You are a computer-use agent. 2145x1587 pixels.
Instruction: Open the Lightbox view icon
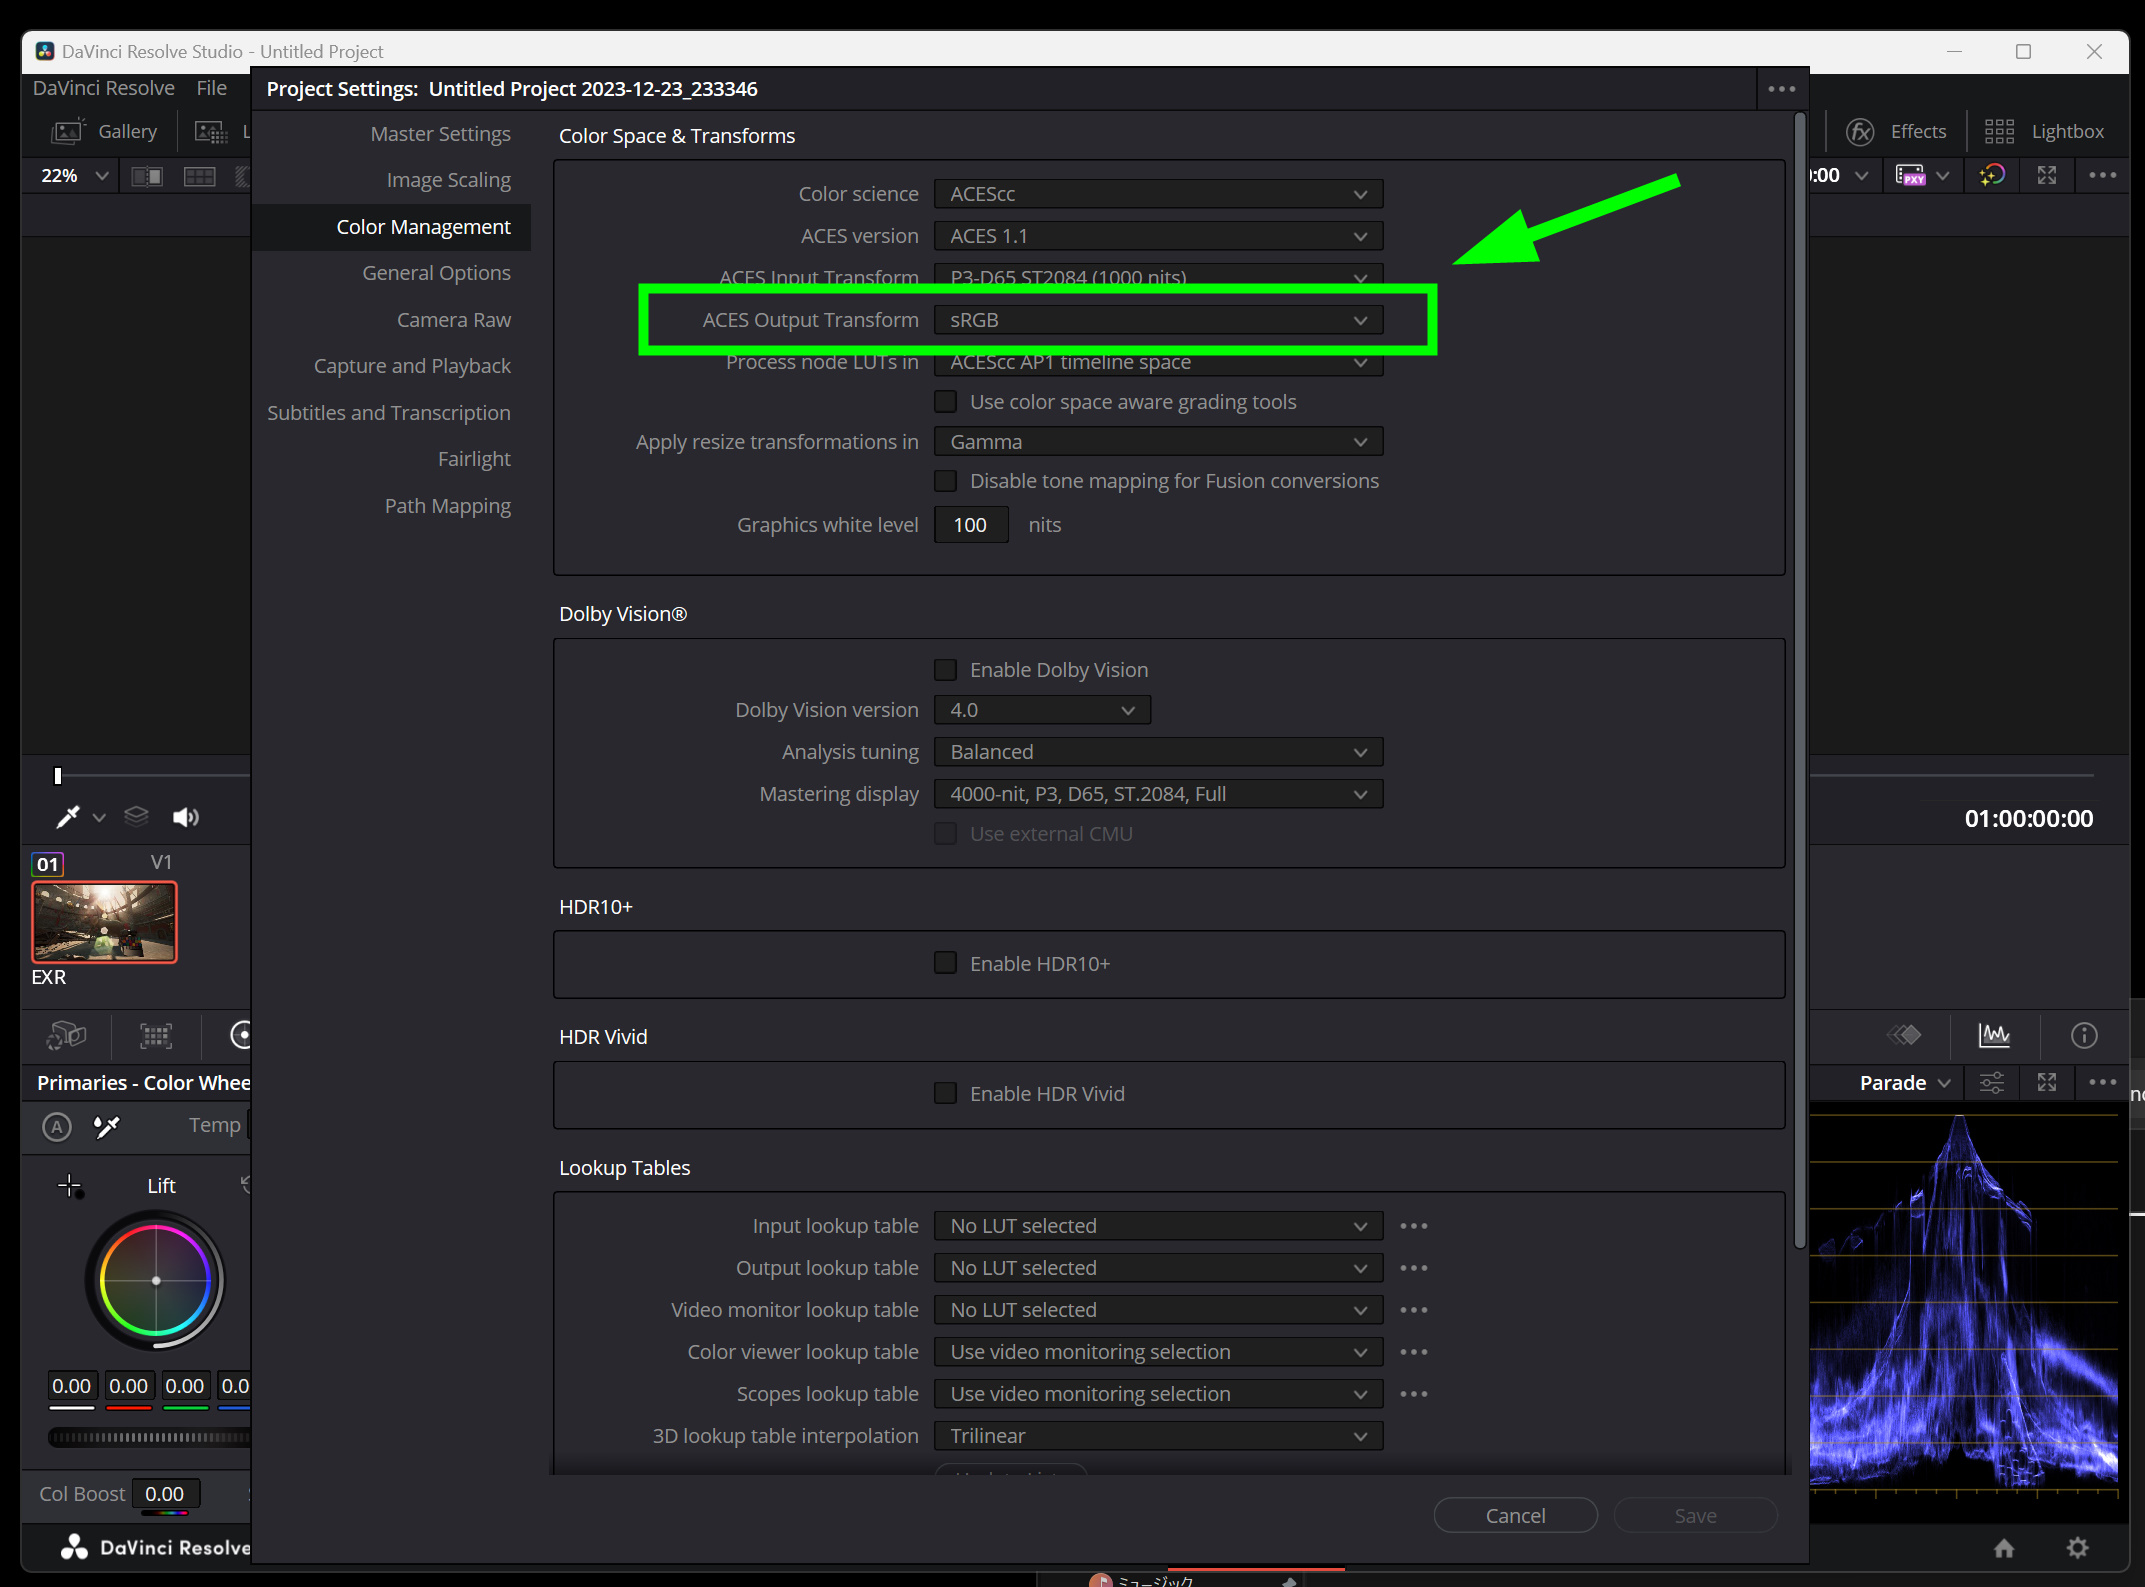(x=1998, y=131)
